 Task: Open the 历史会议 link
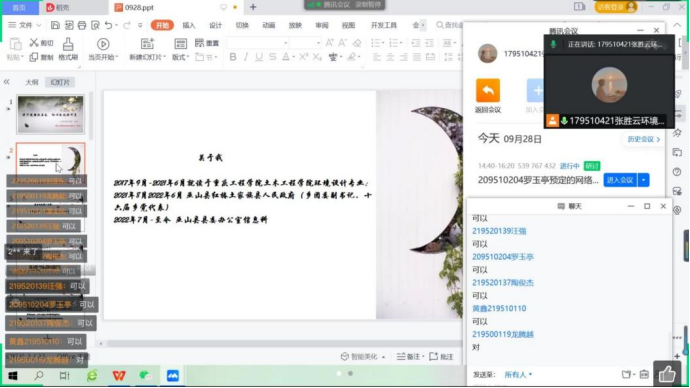[x=643, y=139]
